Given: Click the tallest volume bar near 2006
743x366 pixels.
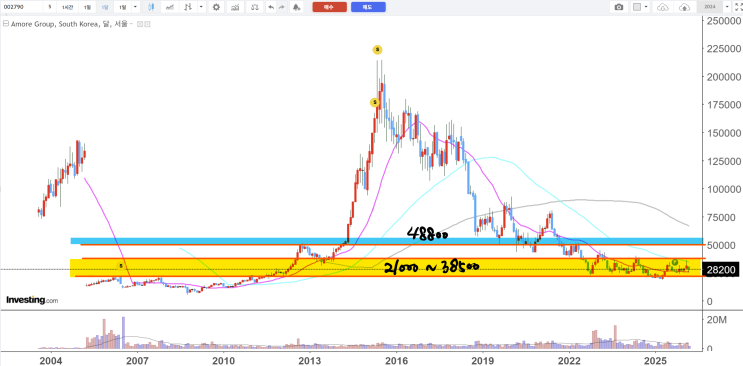Looking at the screenshot, I should click(x=124, y=333).
